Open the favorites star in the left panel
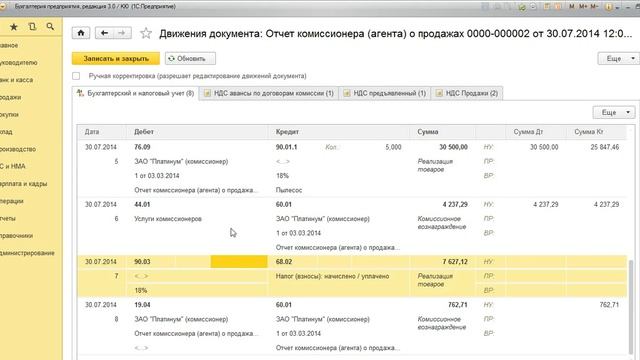640x360 pixels. [14, 27]
